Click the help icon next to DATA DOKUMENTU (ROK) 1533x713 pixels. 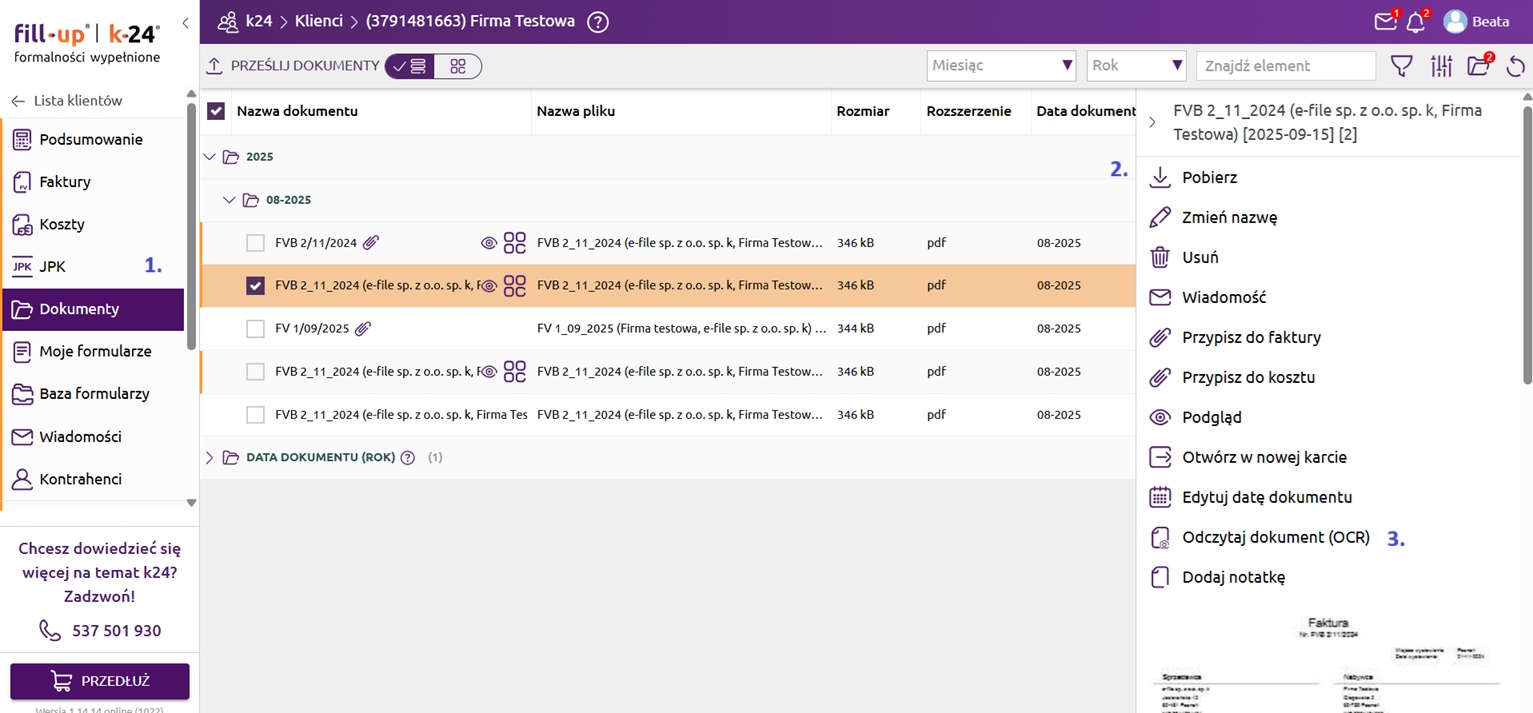pyautogui.click(x=407, y=458)
